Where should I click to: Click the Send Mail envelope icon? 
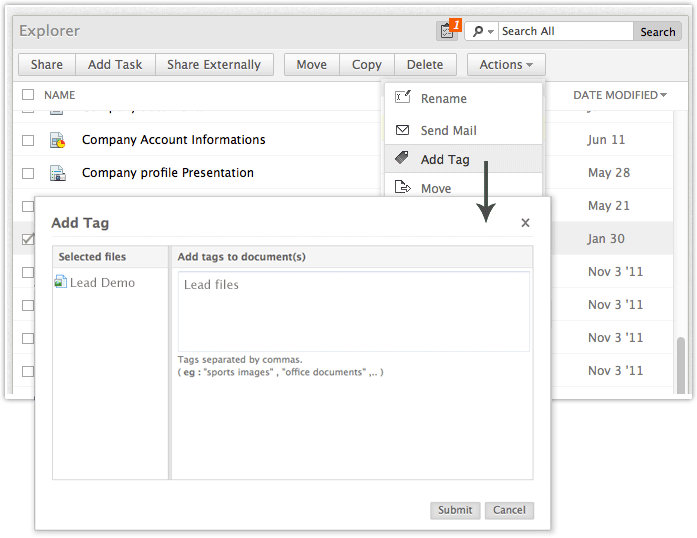click(403, 130)
